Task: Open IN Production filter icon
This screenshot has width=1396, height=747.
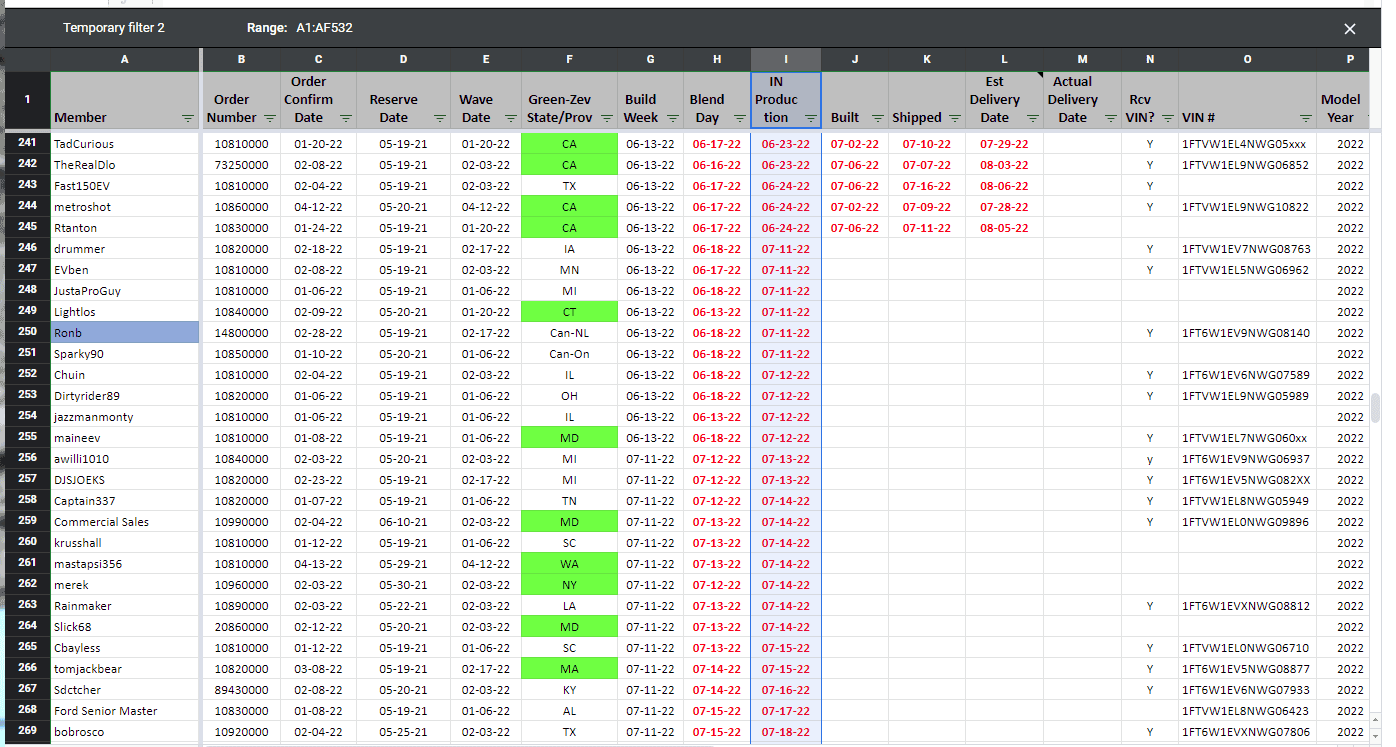Action: pyautogui.click(x=809, y=118)
